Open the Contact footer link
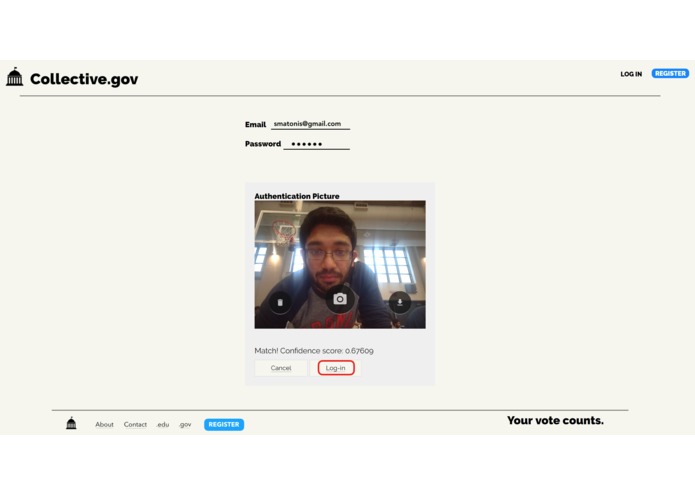This screenshot has width=695, height=494. pos(135,424)
